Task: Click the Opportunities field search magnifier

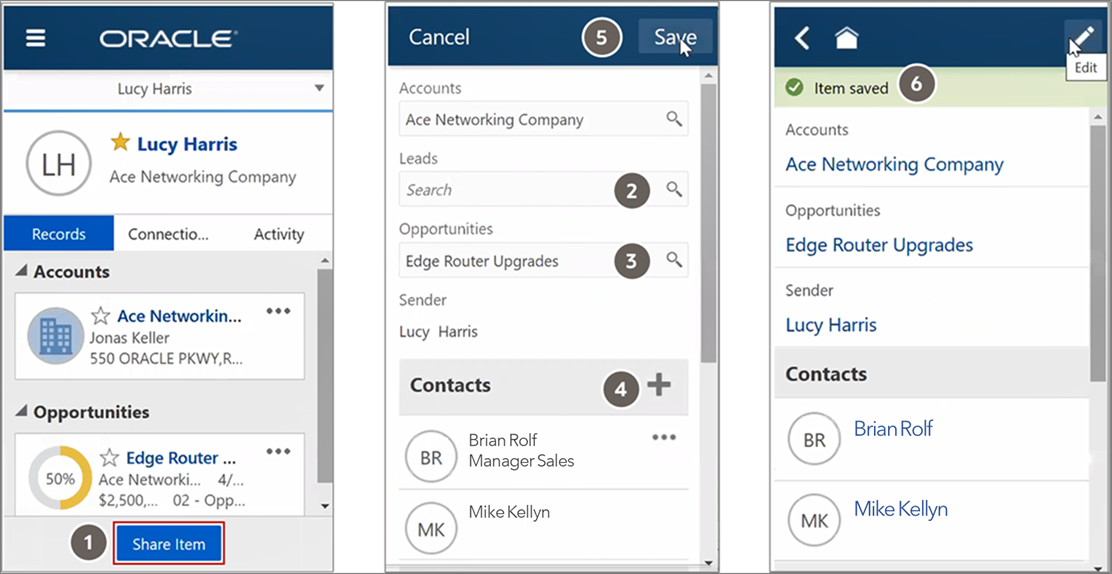Action: click(674, 260)
